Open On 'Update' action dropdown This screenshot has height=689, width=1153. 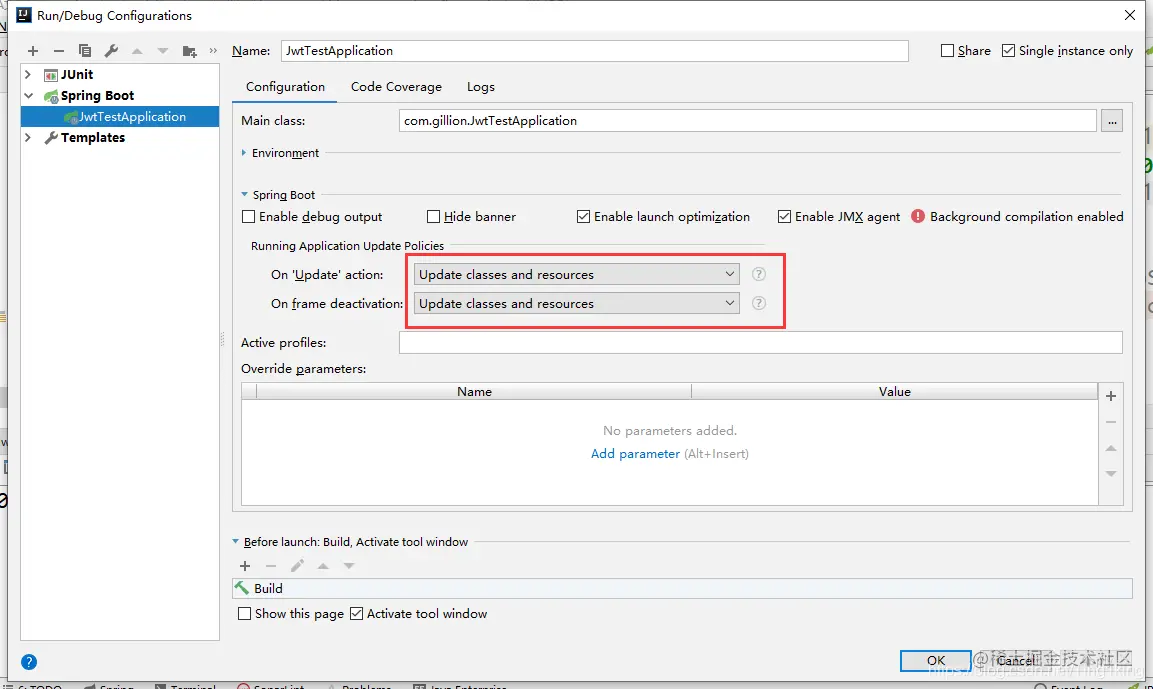[x=576, y=274]
